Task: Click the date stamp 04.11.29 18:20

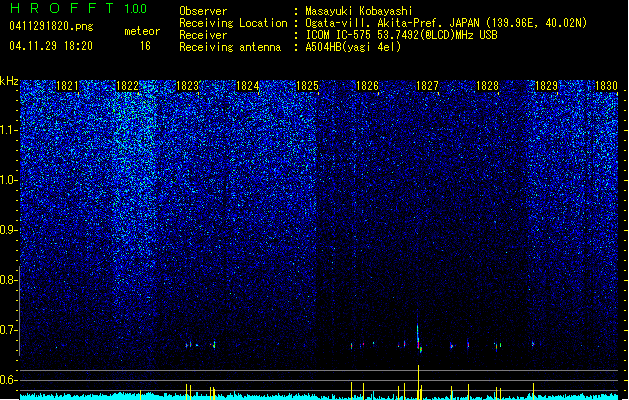Action: click(x=51, y=46)
